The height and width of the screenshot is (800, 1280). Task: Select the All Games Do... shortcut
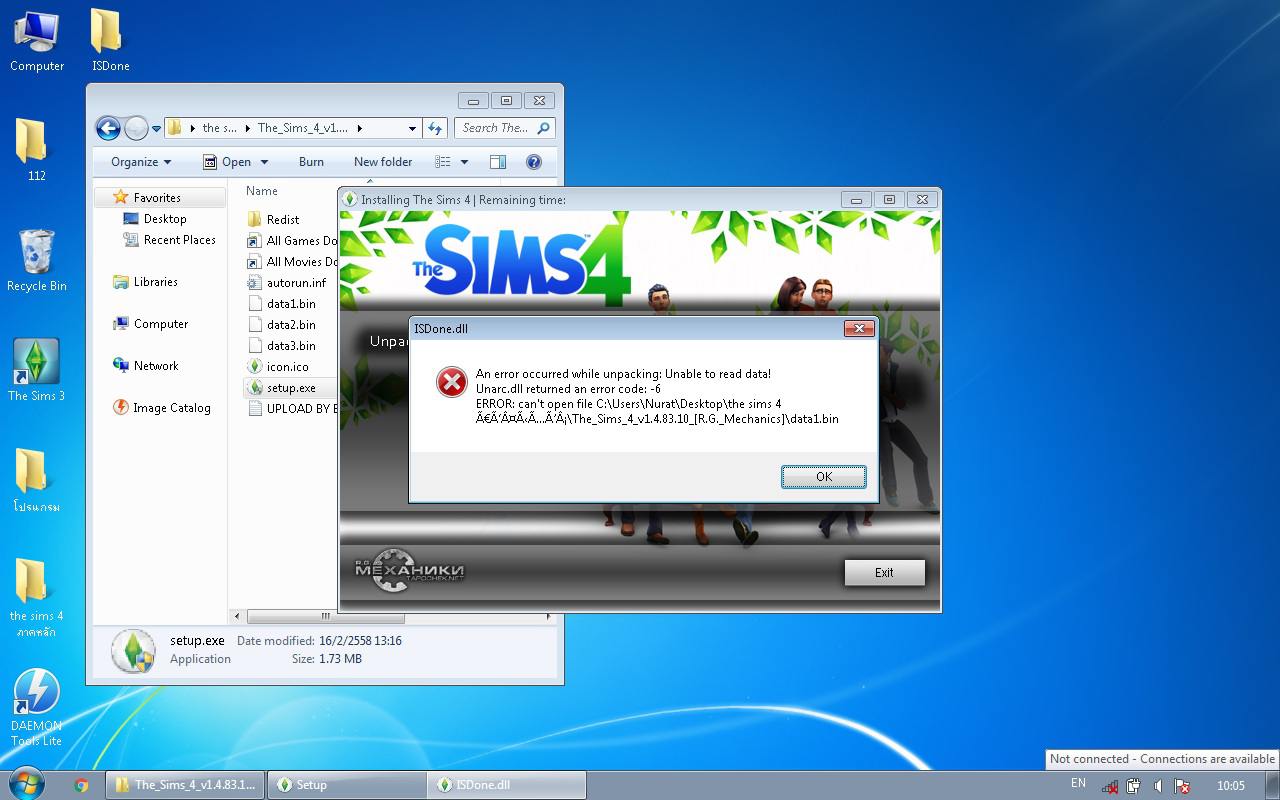tap(291, 241)
